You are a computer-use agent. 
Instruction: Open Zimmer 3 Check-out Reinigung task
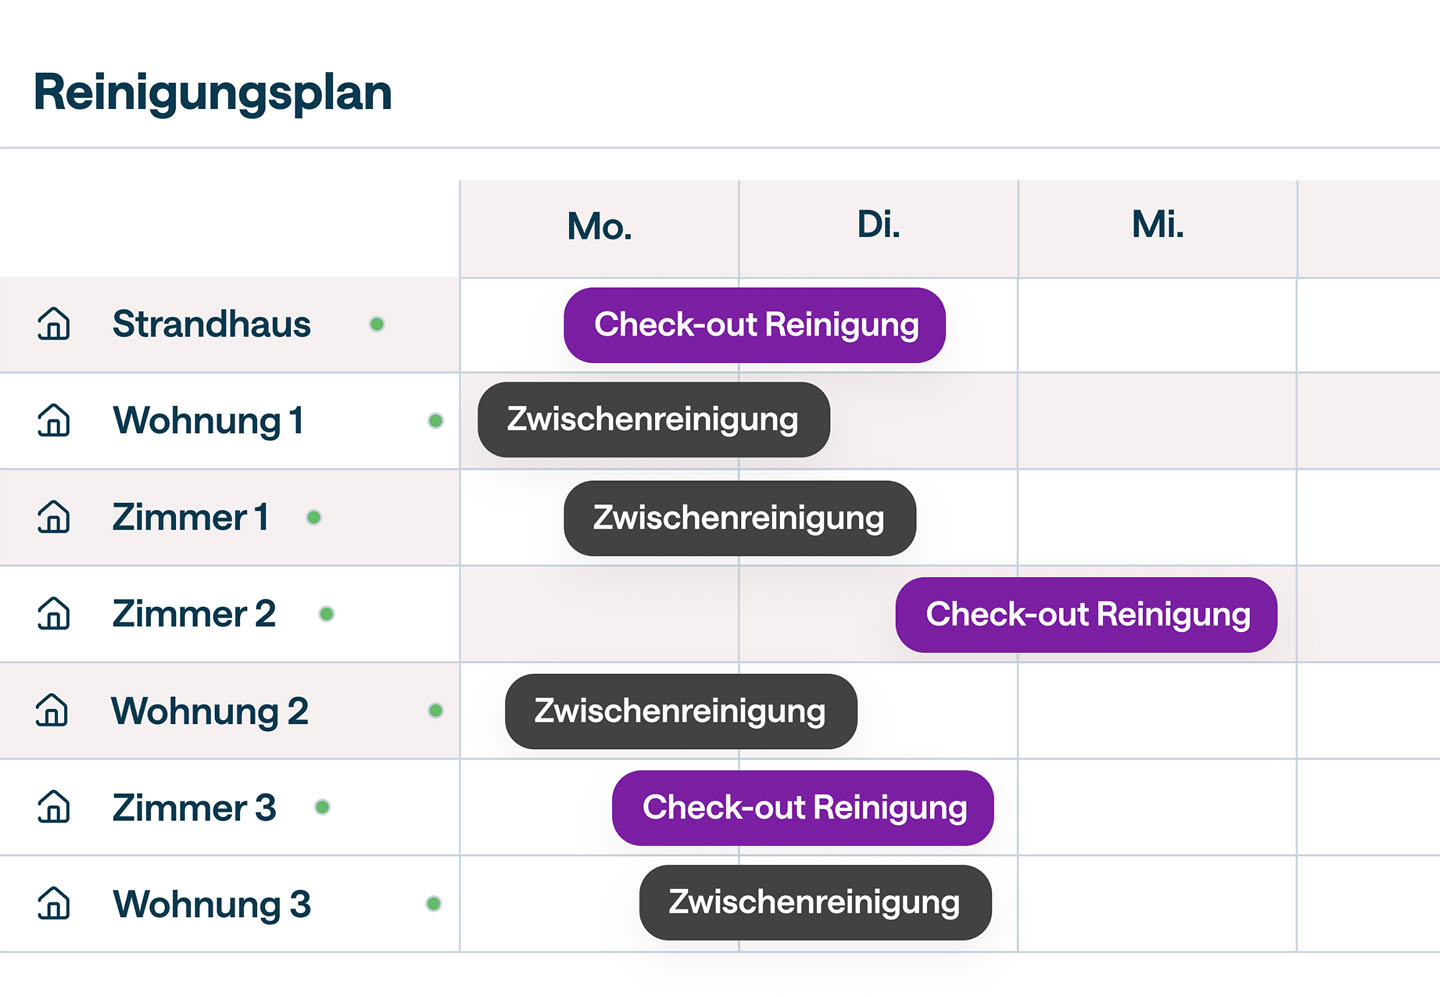click(x=803, y=807)
